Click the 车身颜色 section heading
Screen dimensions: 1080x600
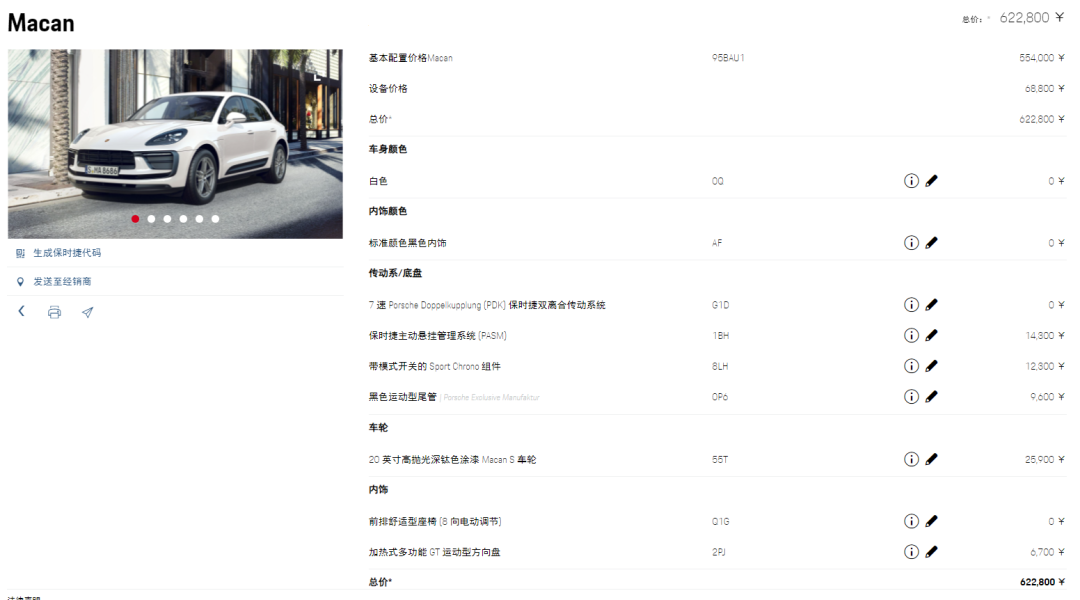point(388,149)
